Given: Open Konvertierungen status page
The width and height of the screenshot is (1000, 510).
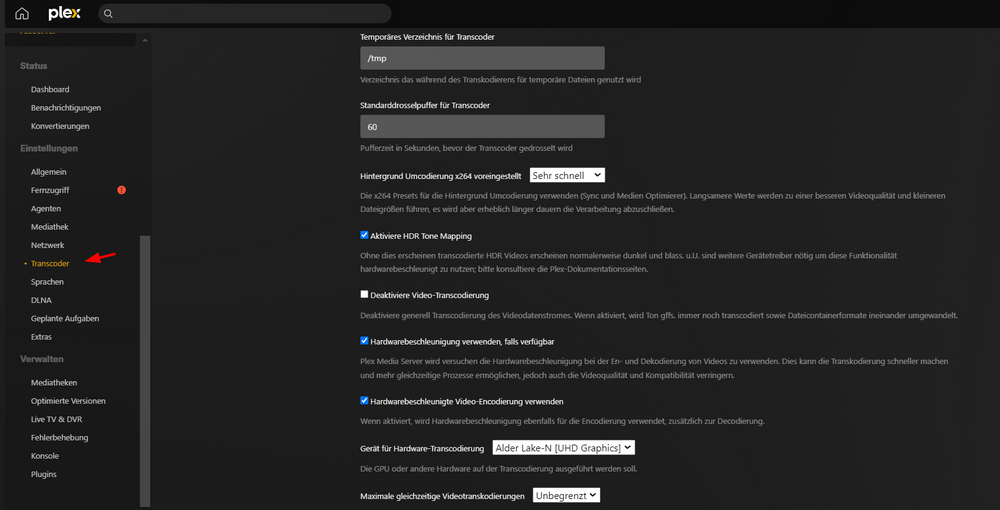Looking at the screenshot, I should click(60, 126).
